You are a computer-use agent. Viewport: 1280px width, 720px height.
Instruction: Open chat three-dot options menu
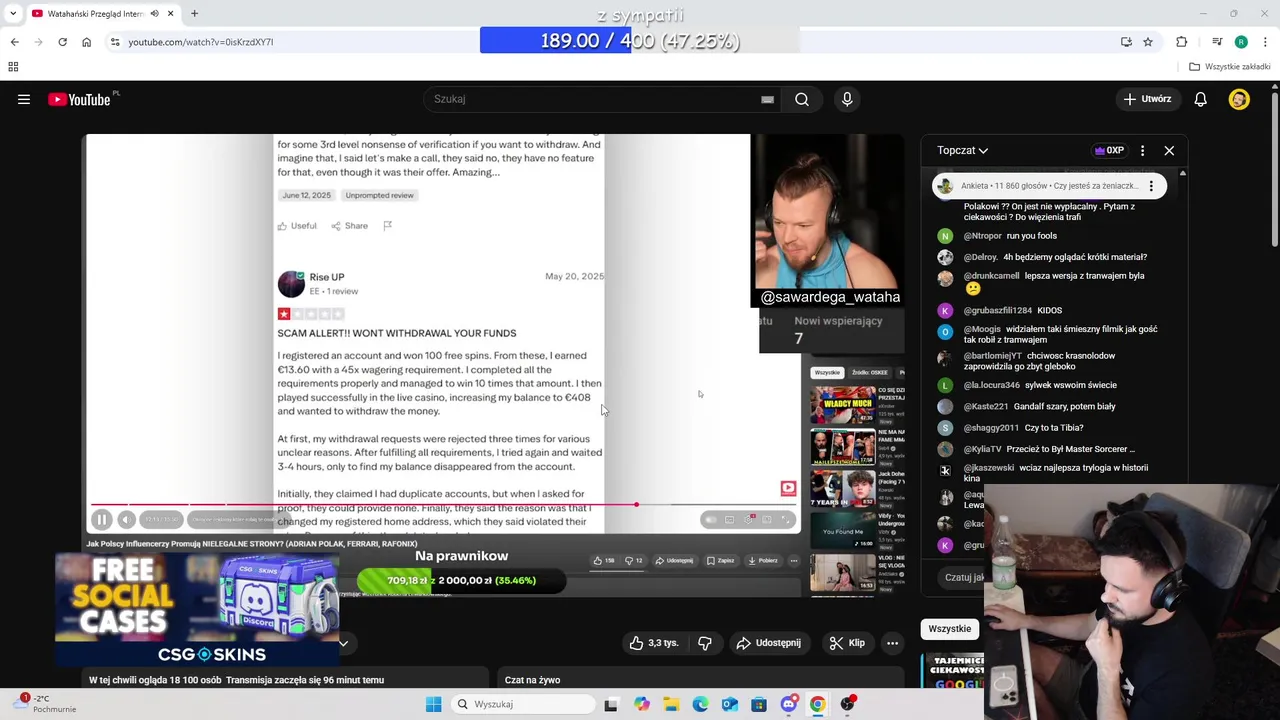click(x=1142, y=151)
